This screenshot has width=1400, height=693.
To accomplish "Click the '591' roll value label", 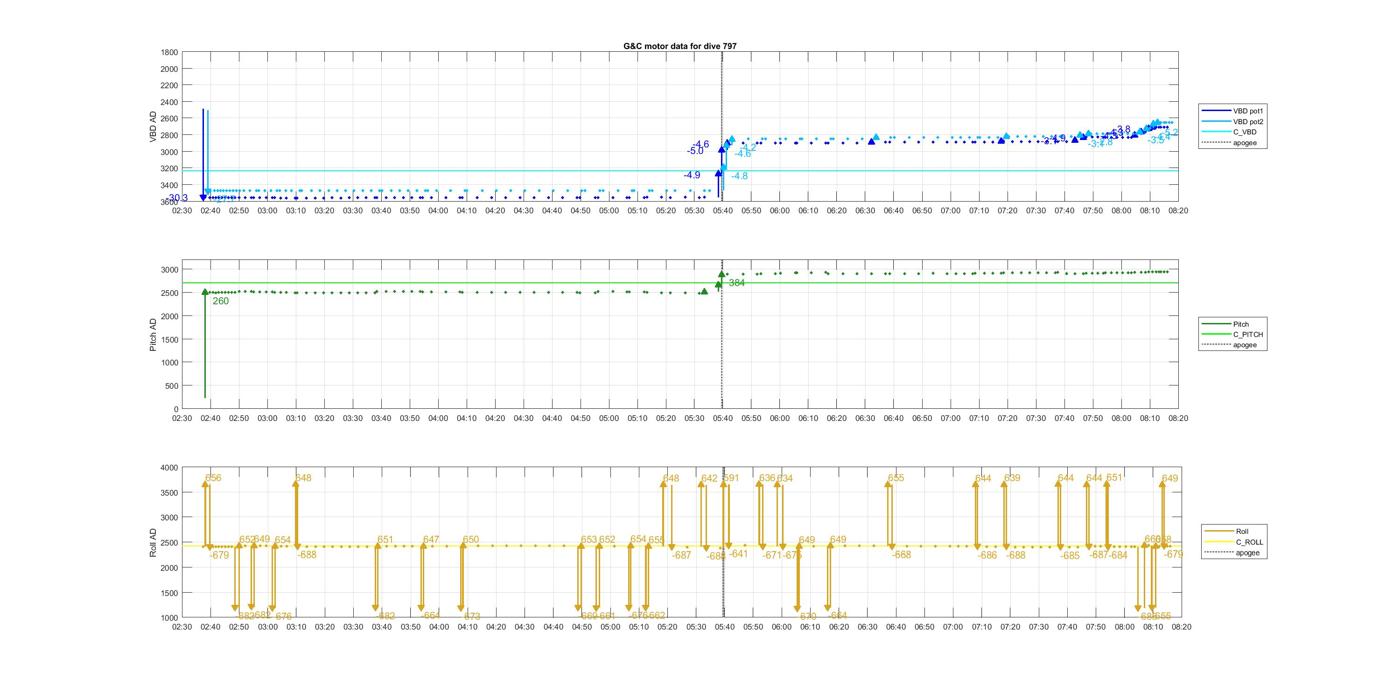I will coord(731,478).
